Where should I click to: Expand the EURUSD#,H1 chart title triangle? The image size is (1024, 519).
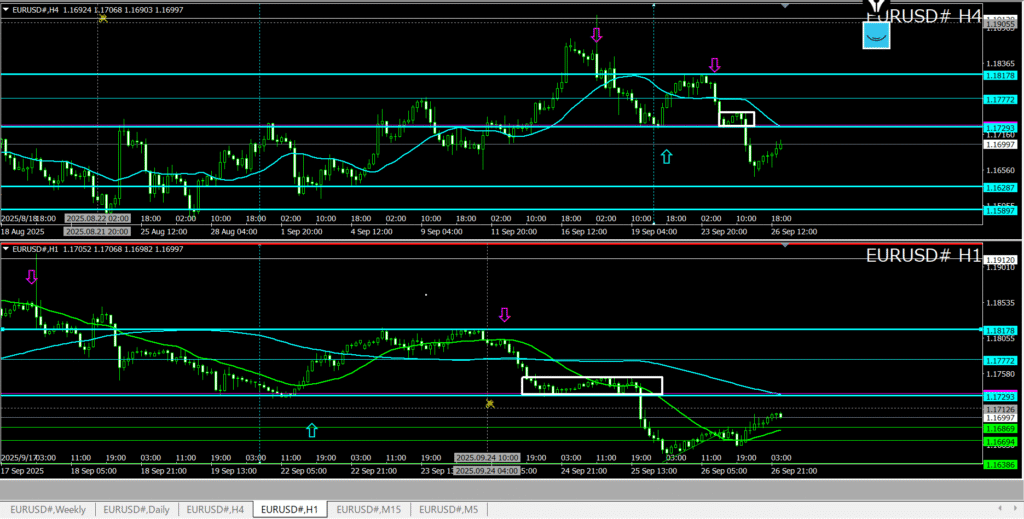pyautogui.click(x=5, y=249)
